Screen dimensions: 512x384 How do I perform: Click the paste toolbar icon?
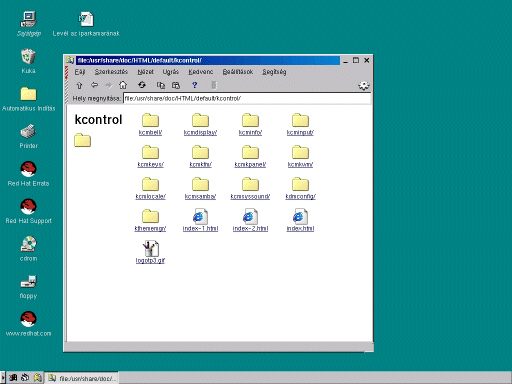tap(176, 85)
